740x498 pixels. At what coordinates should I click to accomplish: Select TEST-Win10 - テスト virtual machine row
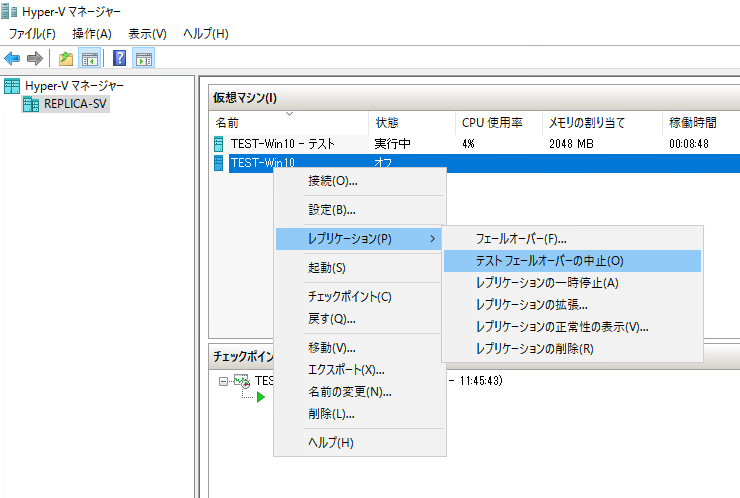point(474,143)
